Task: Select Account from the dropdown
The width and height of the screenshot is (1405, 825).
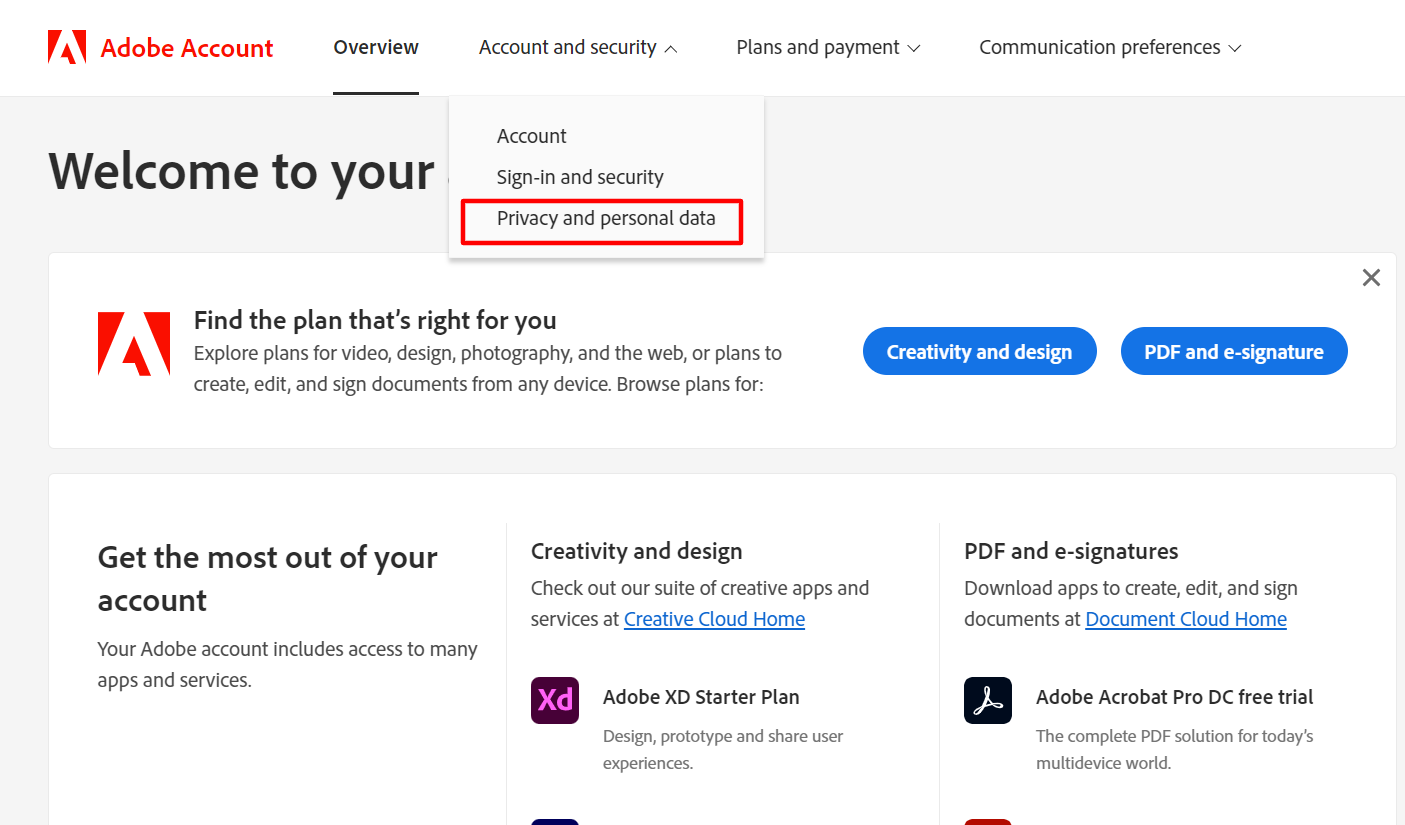Action: point(532,136)
